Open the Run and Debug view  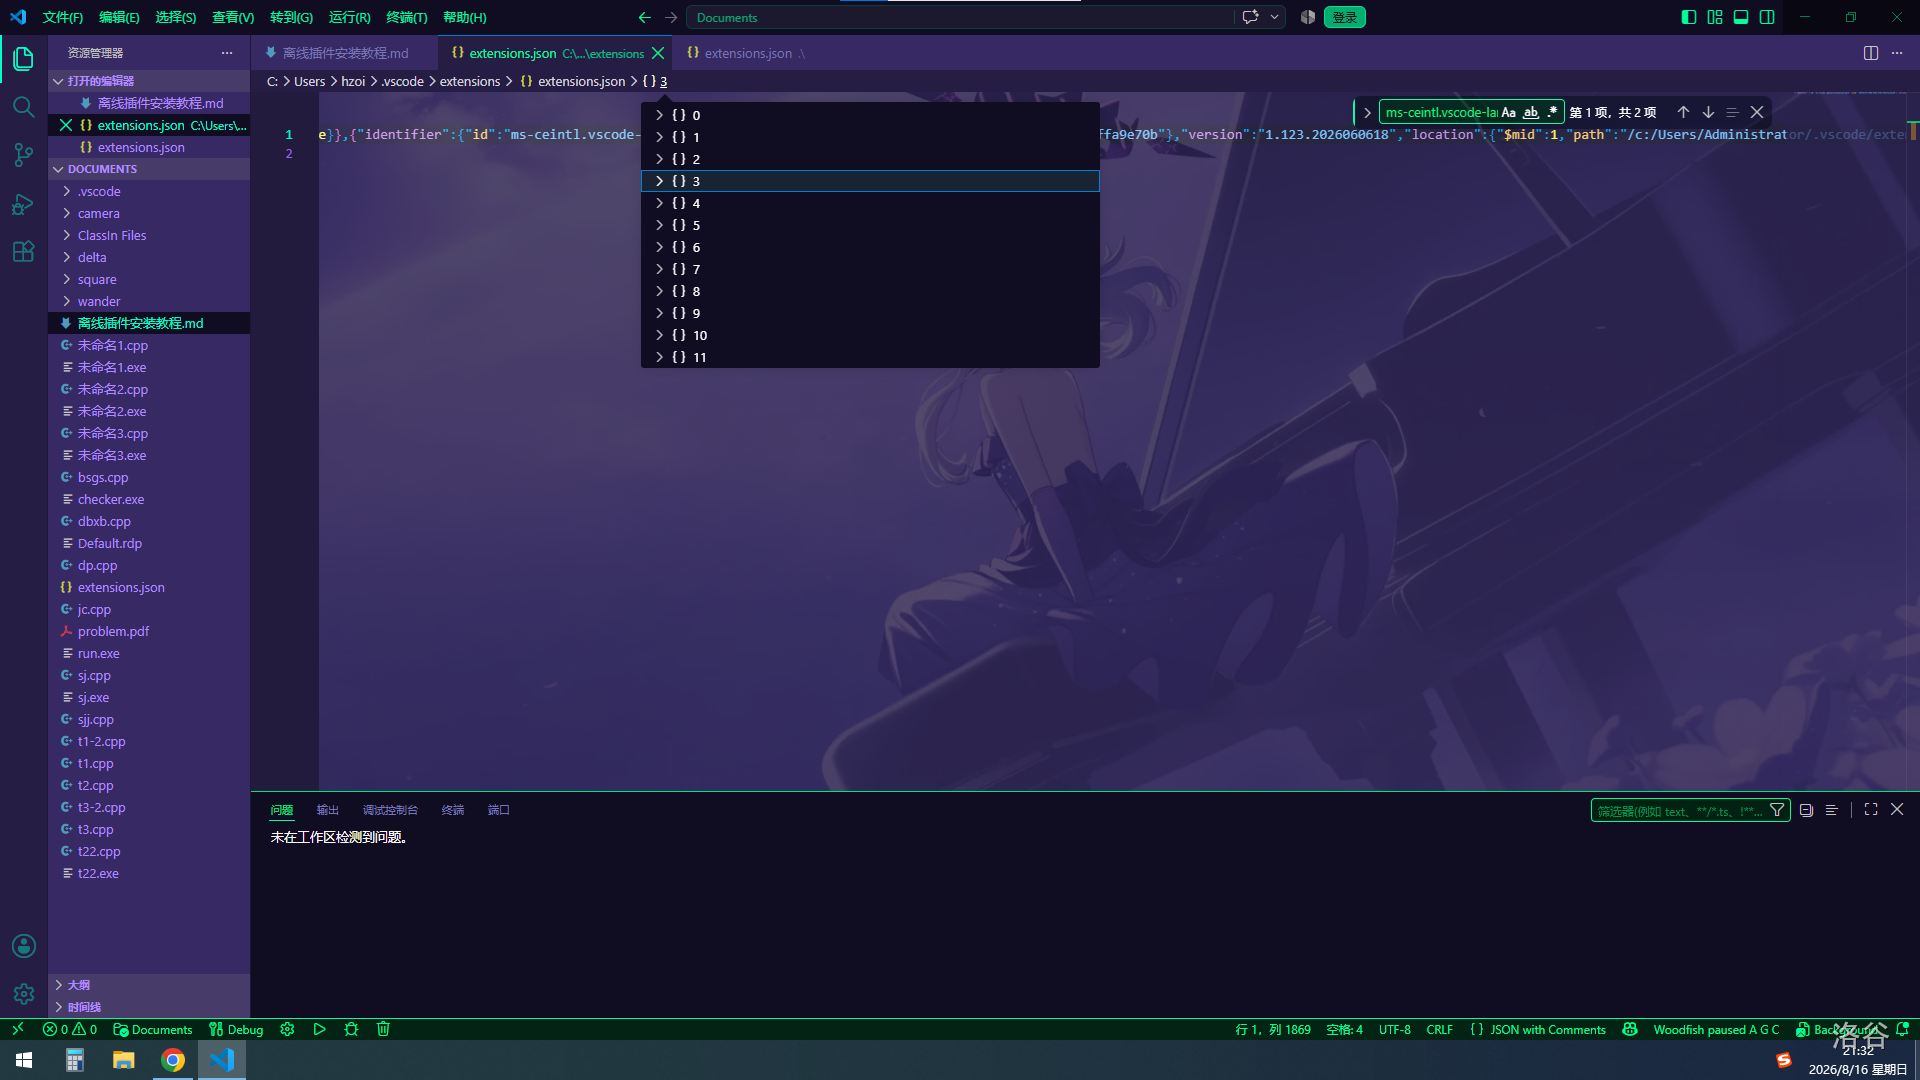coord(24,204)
